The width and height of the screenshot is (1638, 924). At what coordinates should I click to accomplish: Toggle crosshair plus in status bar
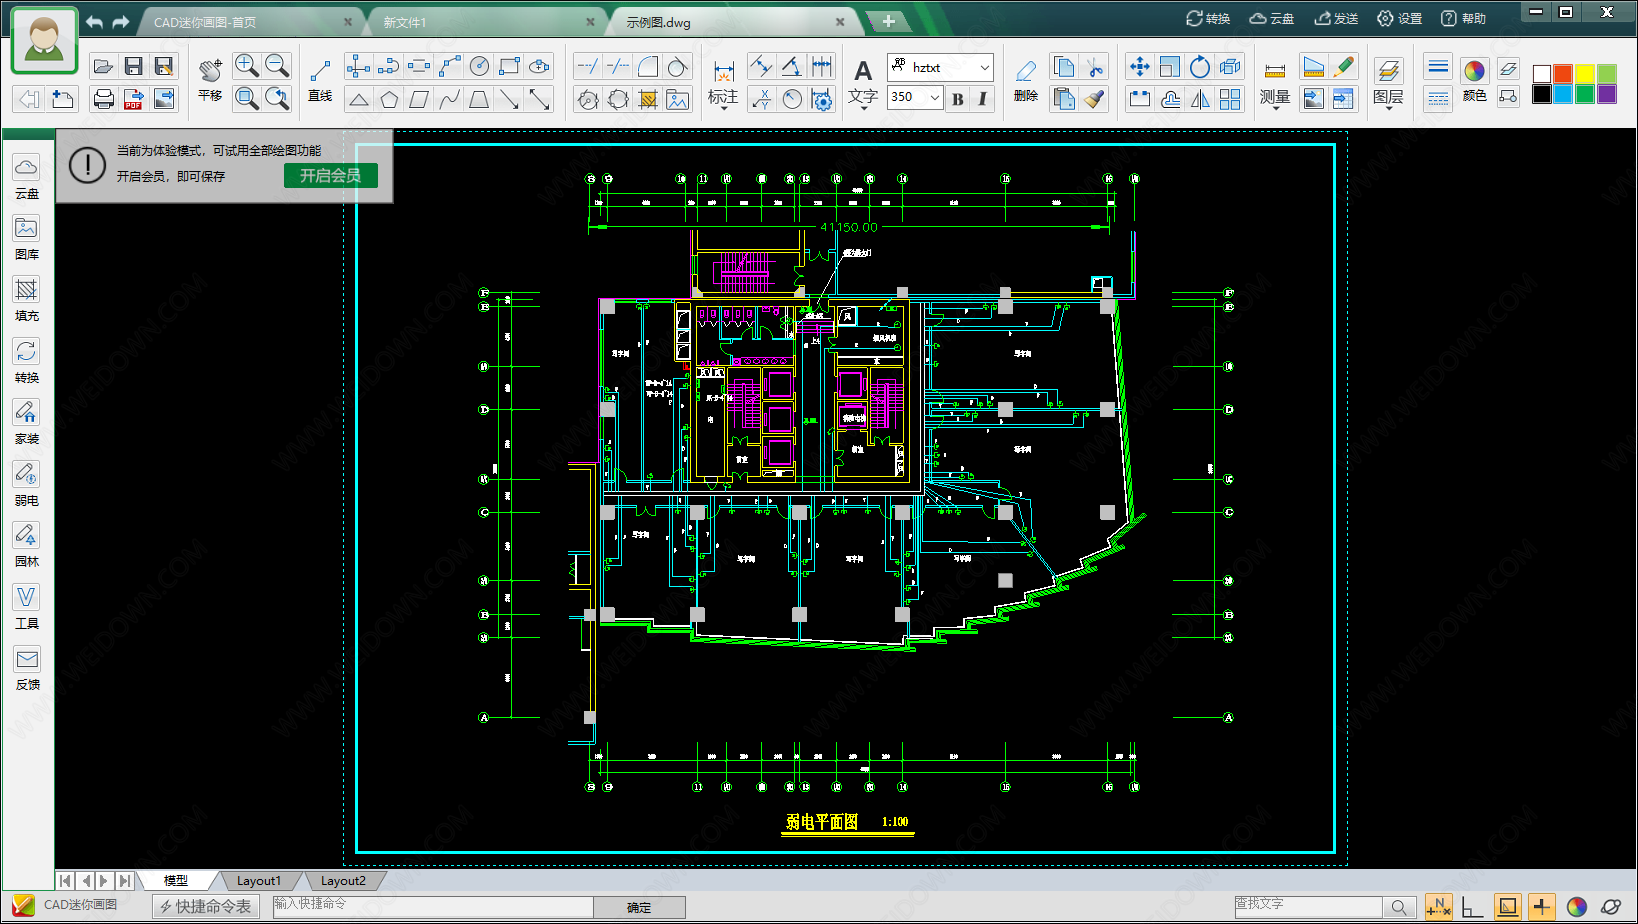pos(1541,907)
